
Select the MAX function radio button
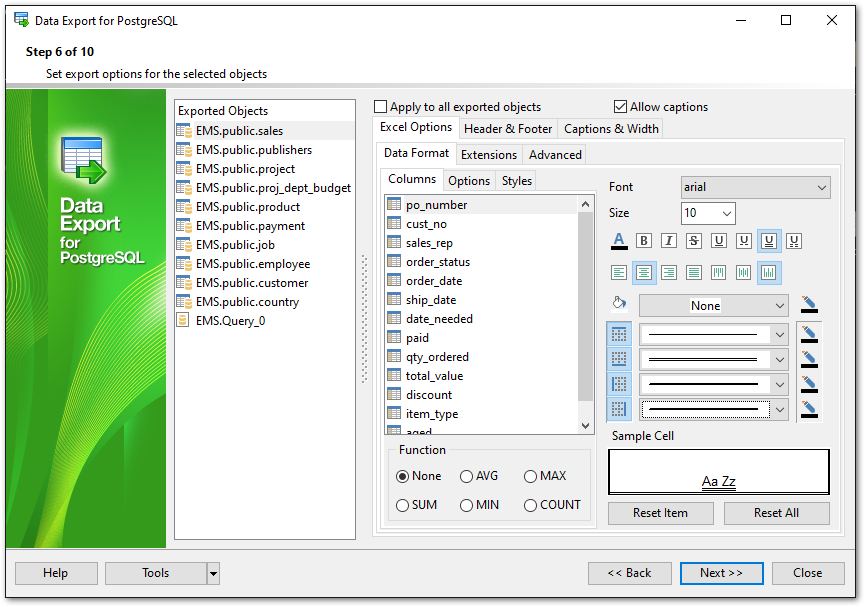(530, 476)
